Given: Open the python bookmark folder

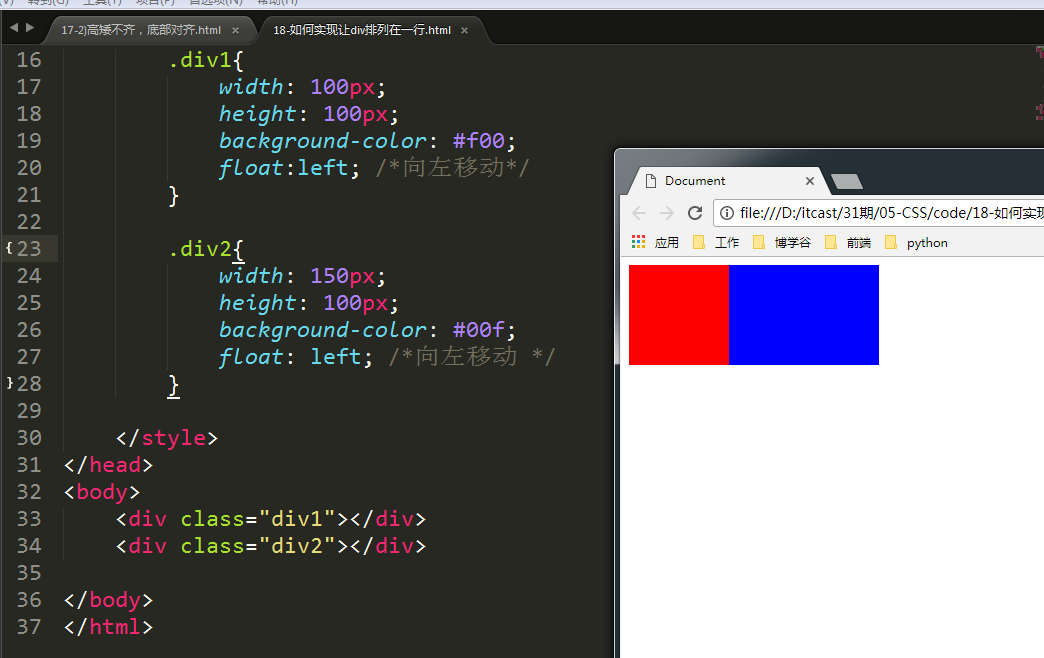Looking at the screenshot, I should pos(916,242).
